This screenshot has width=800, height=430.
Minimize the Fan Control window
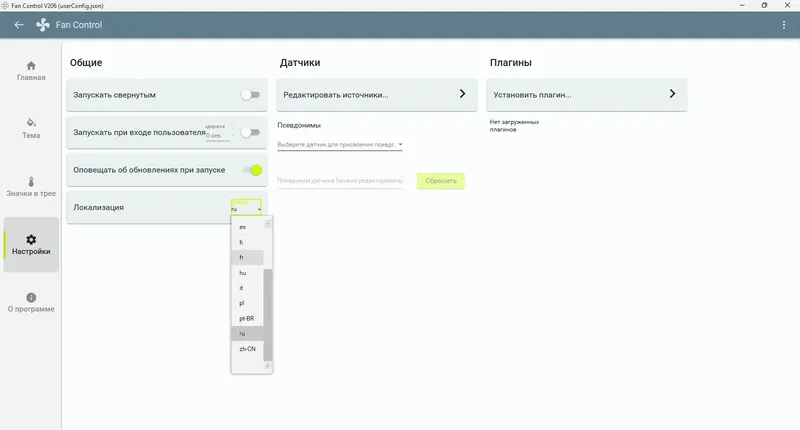[742, 5]
